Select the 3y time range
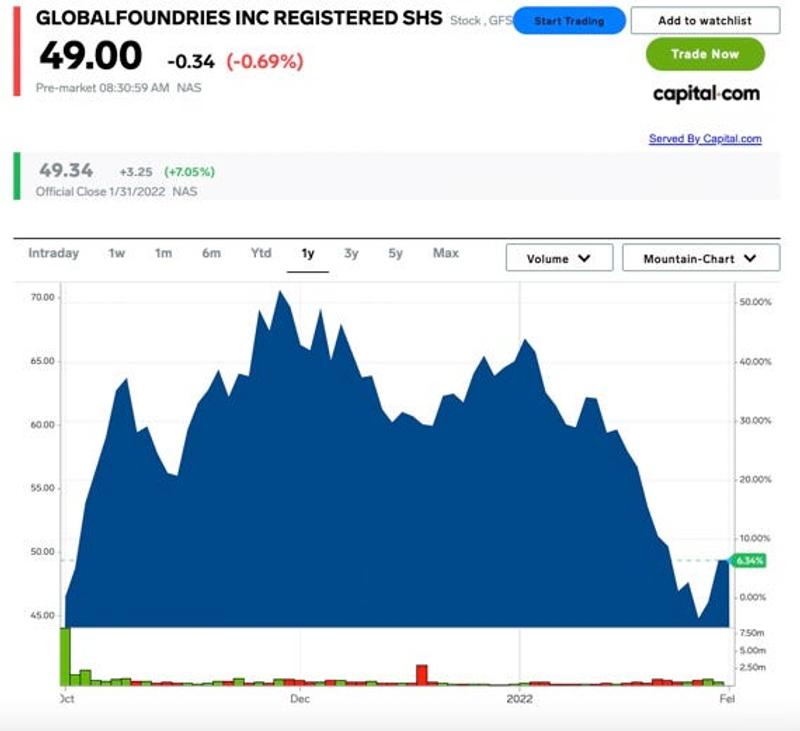The height and width of the screenshot is (731, 800). pyautogui.click(x=351, y=254)
